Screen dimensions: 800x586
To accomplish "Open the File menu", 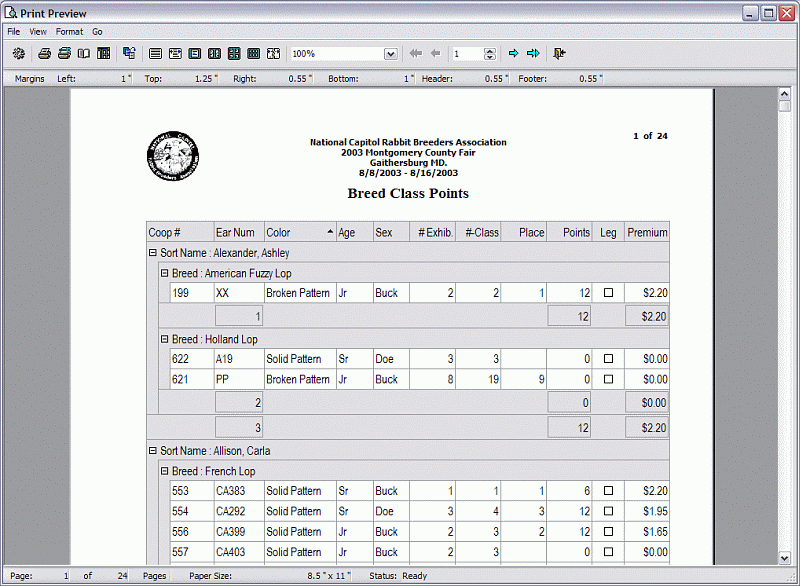I will (x=14, y=32).
